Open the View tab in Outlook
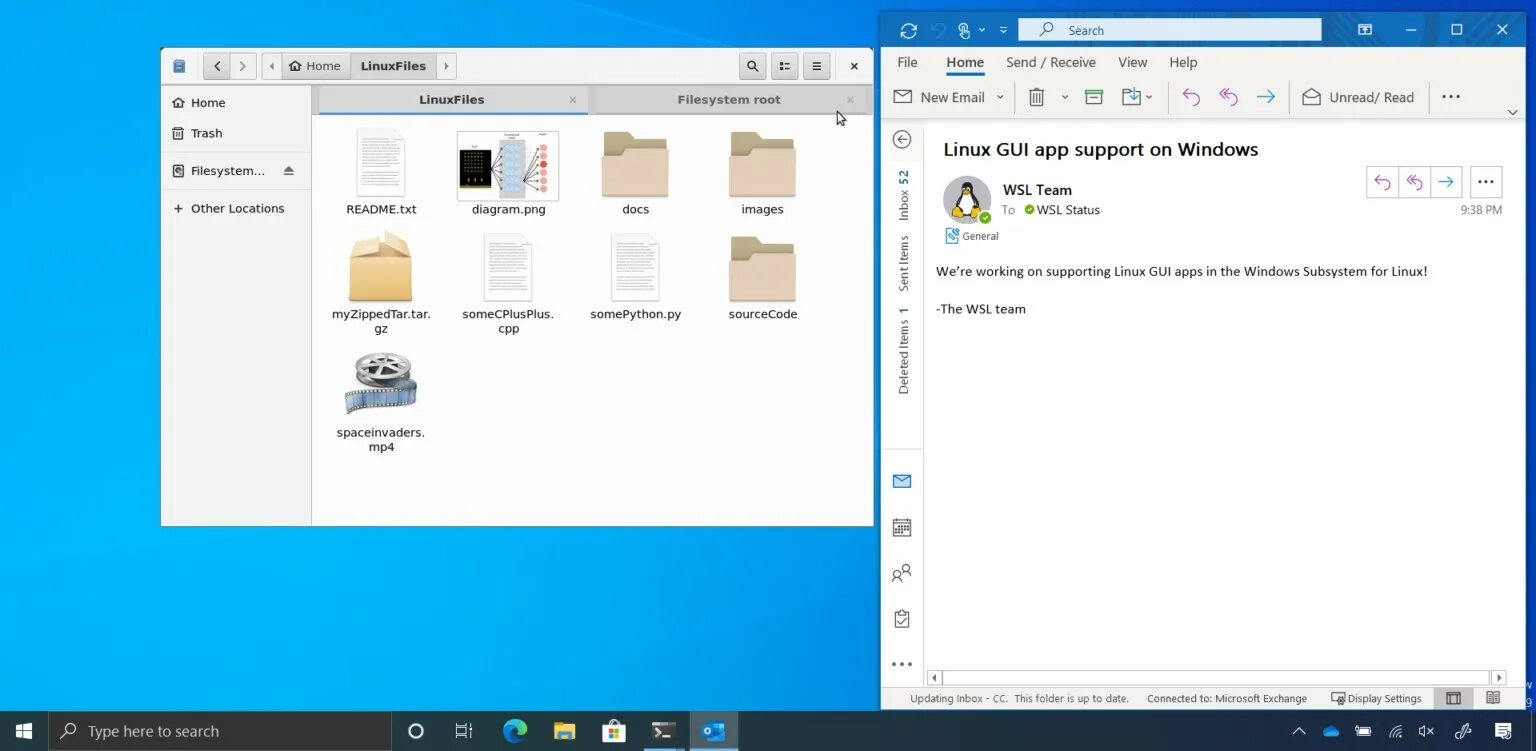The width and height of the screenshot is (1536, 751). pyautogui.click(x=1133, y=62)
